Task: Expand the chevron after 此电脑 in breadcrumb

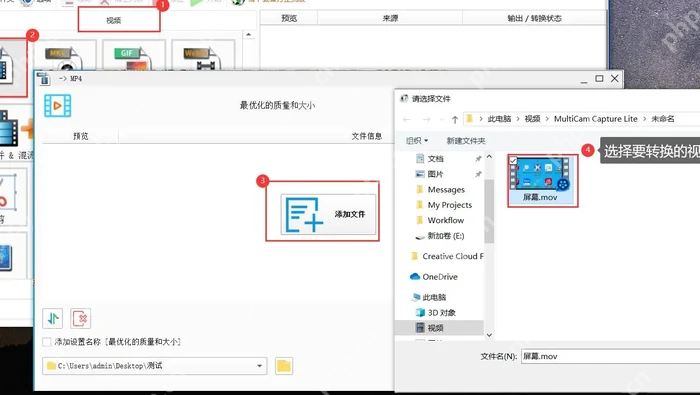Action: pos(518,119)
